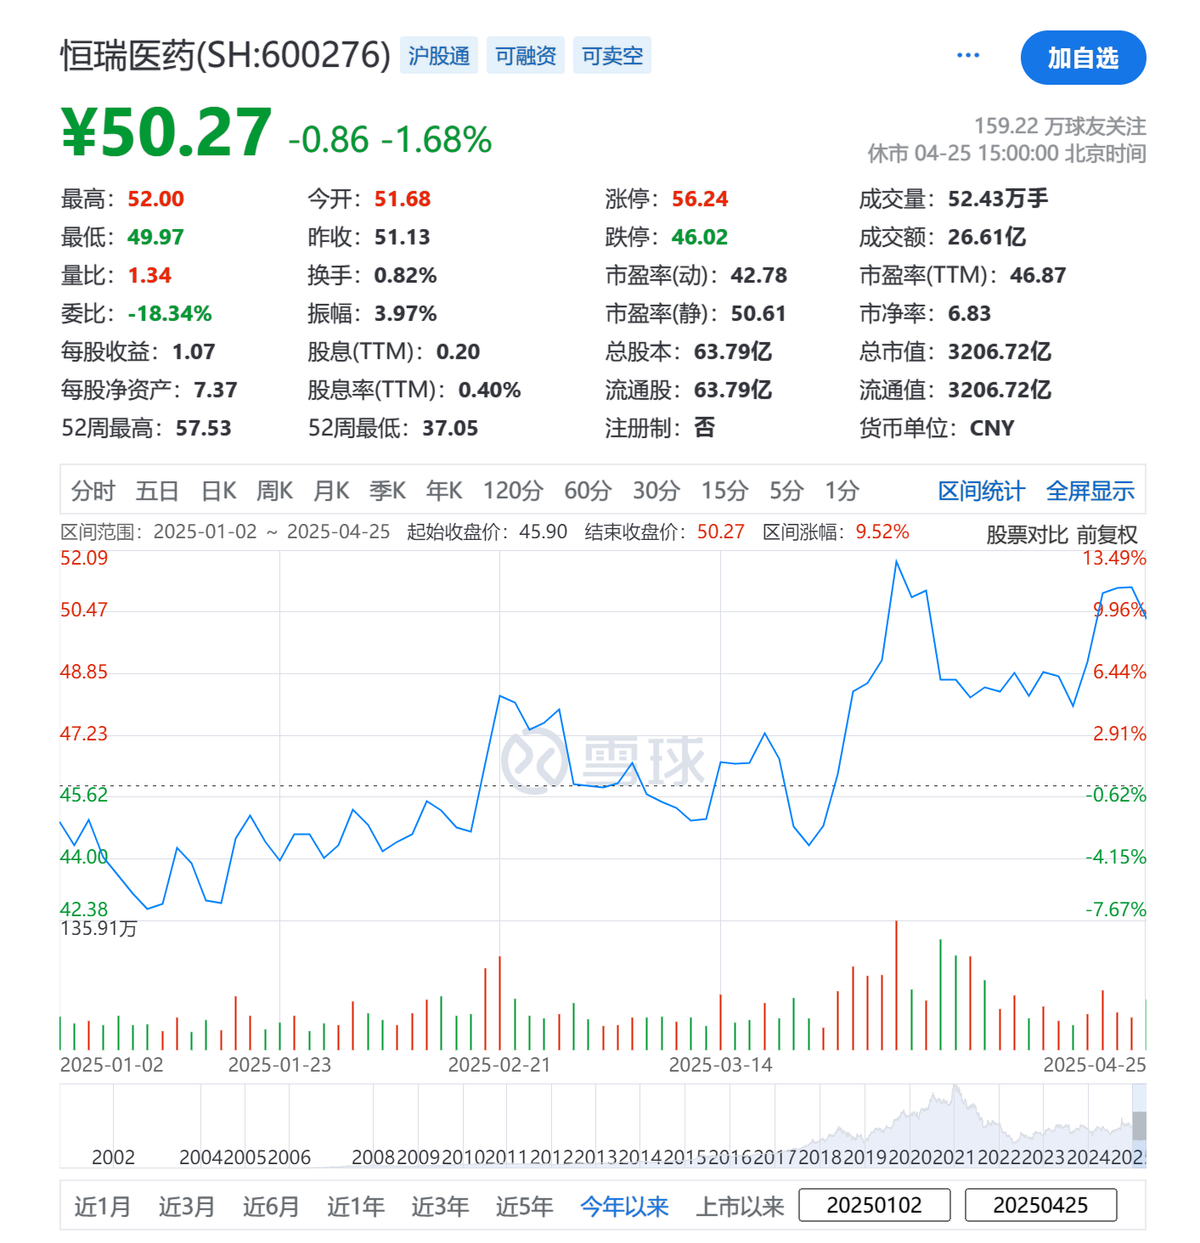Click the 委比 value -18.34%

[170, 314]
